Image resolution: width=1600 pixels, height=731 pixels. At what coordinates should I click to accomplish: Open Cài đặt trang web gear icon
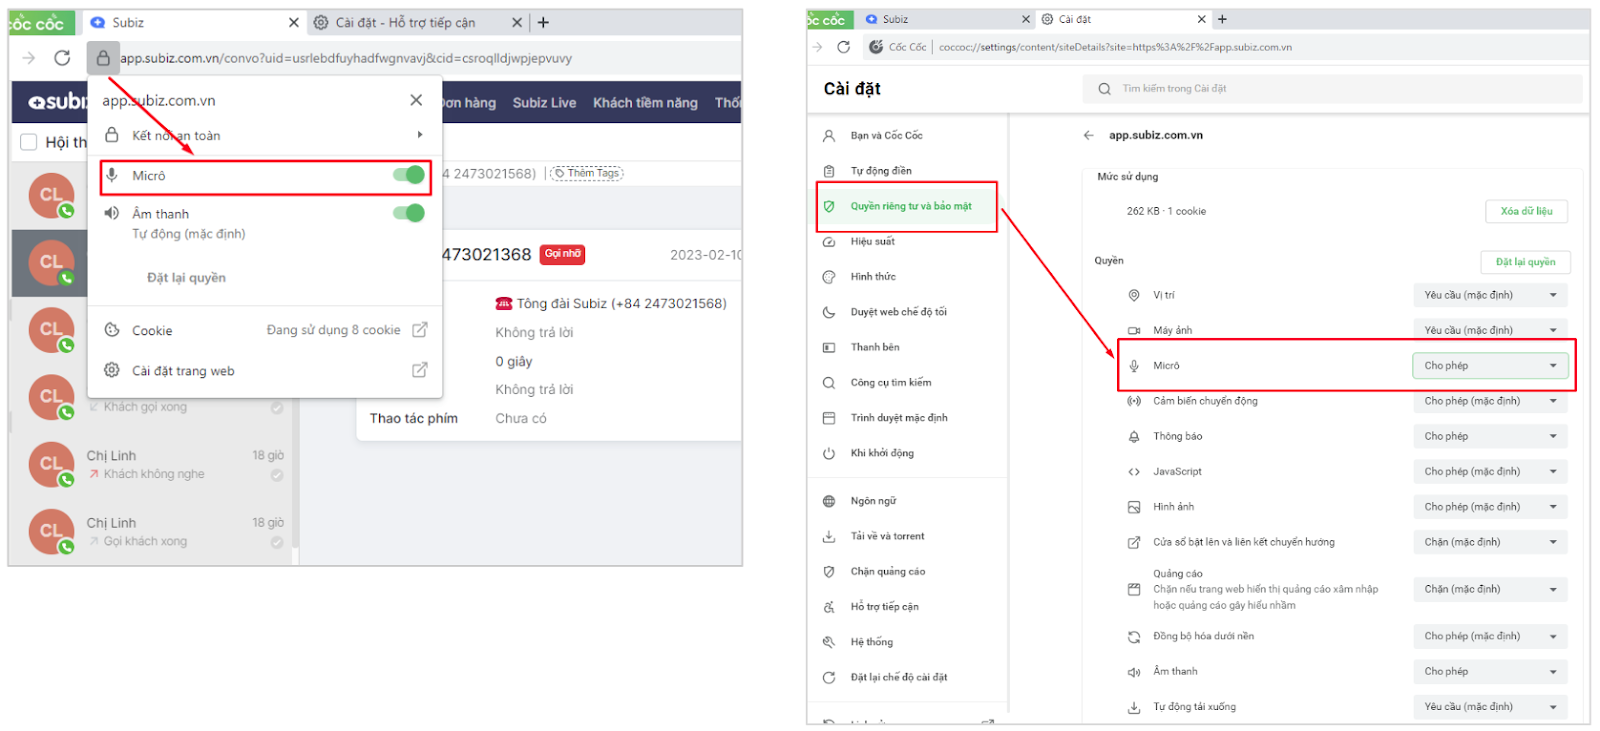112,370
